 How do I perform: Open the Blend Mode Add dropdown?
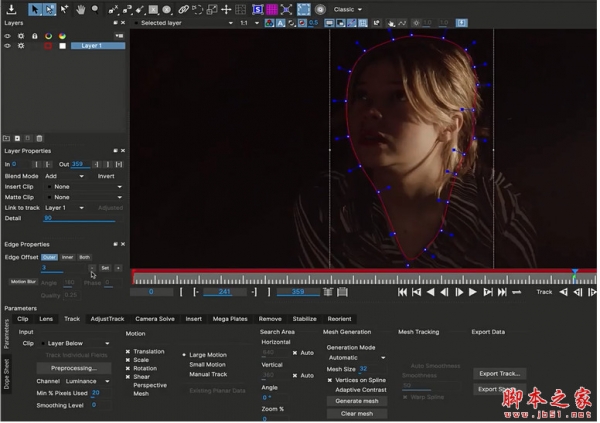pos(64,176)
